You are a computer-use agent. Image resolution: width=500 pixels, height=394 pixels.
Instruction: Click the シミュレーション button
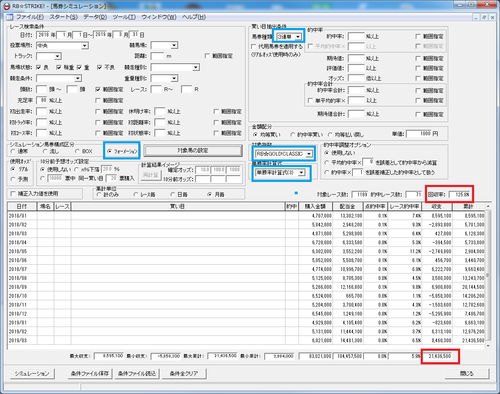pyautogui.click(x=32, y=374)
